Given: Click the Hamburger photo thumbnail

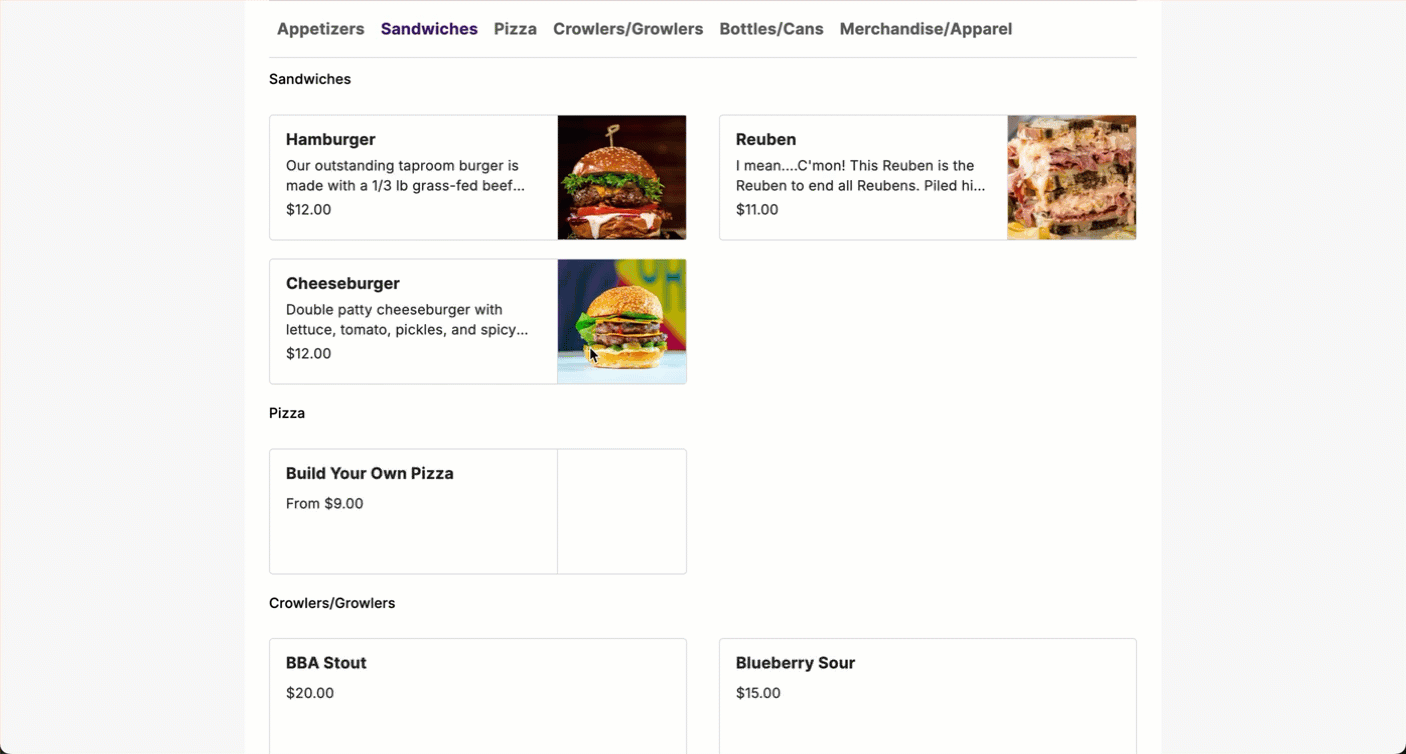Looking at the screenshot, I should click(x=621, y=177).
